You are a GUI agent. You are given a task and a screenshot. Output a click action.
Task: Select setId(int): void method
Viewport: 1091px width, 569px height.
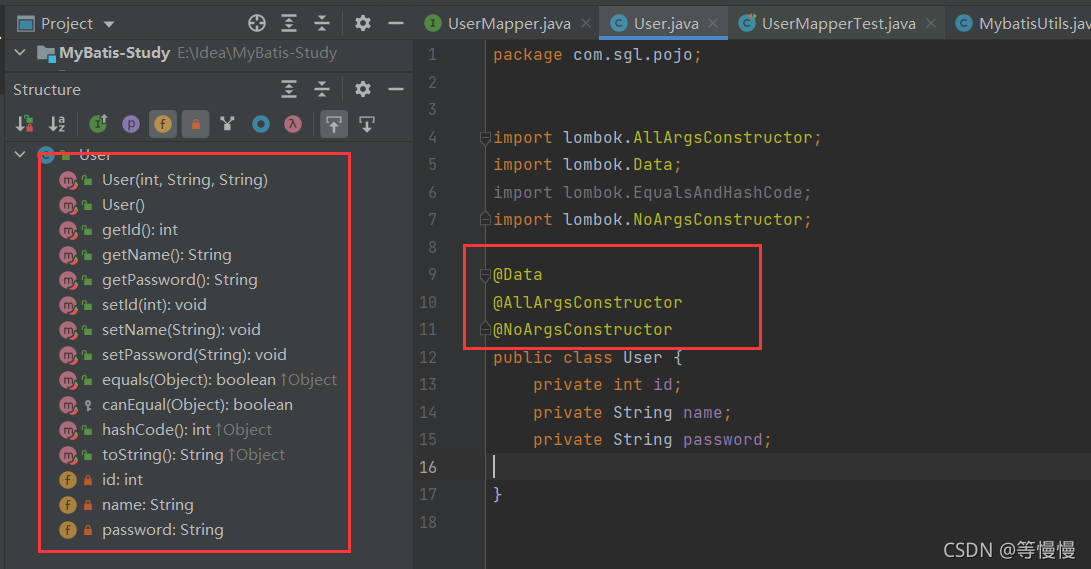(x=154, y=305)
